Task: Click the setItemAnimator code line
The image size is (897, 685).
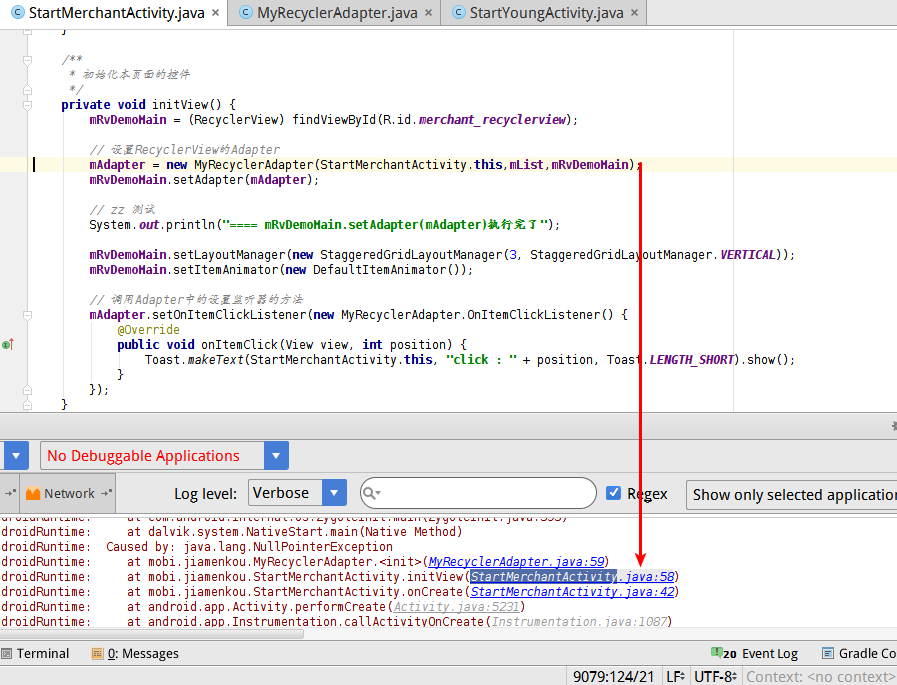Action: (281, 270)
